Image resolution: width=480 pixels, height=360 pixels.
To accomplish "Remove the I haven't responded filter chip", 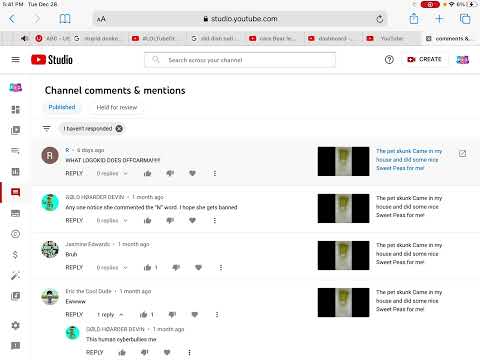I will point(119,128).
